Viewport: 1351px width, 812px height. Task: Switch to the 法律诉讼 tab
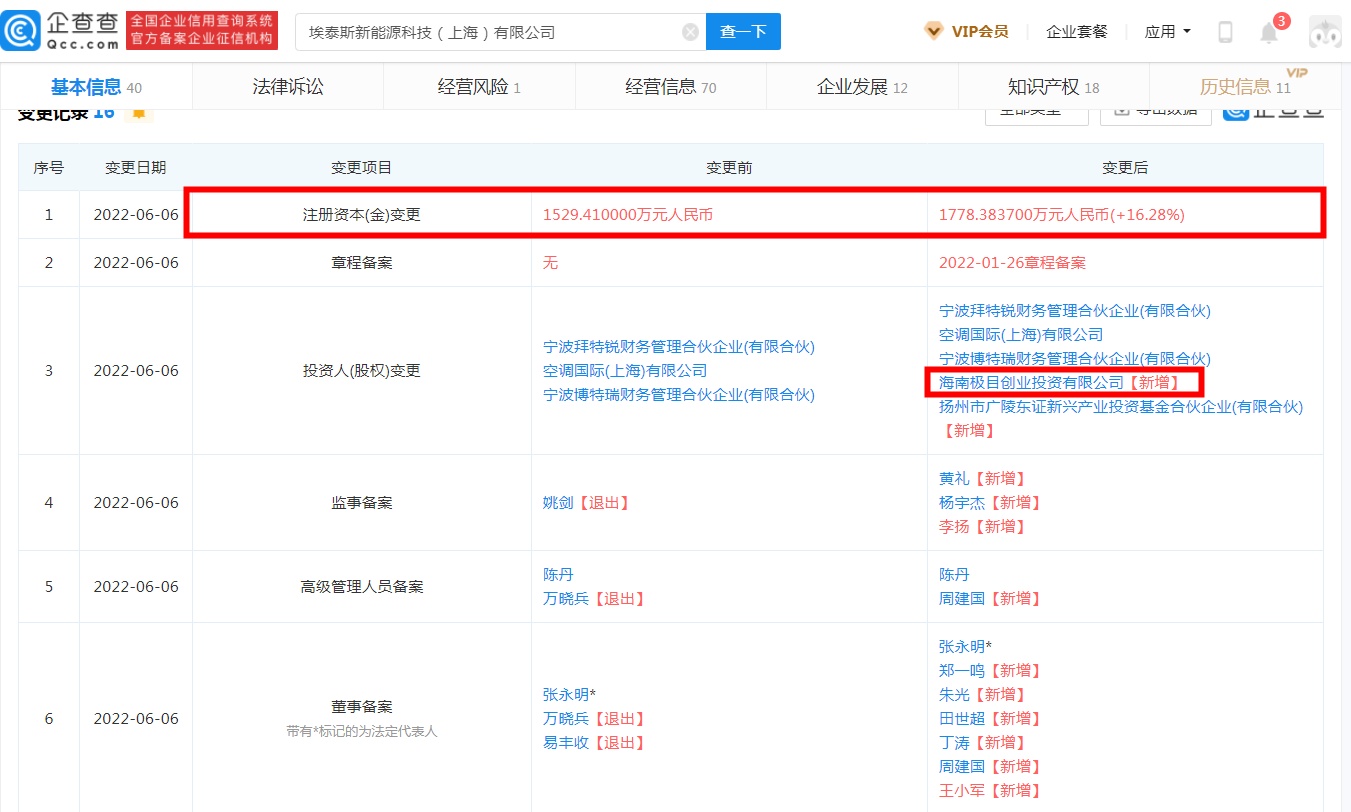point(288,87)
